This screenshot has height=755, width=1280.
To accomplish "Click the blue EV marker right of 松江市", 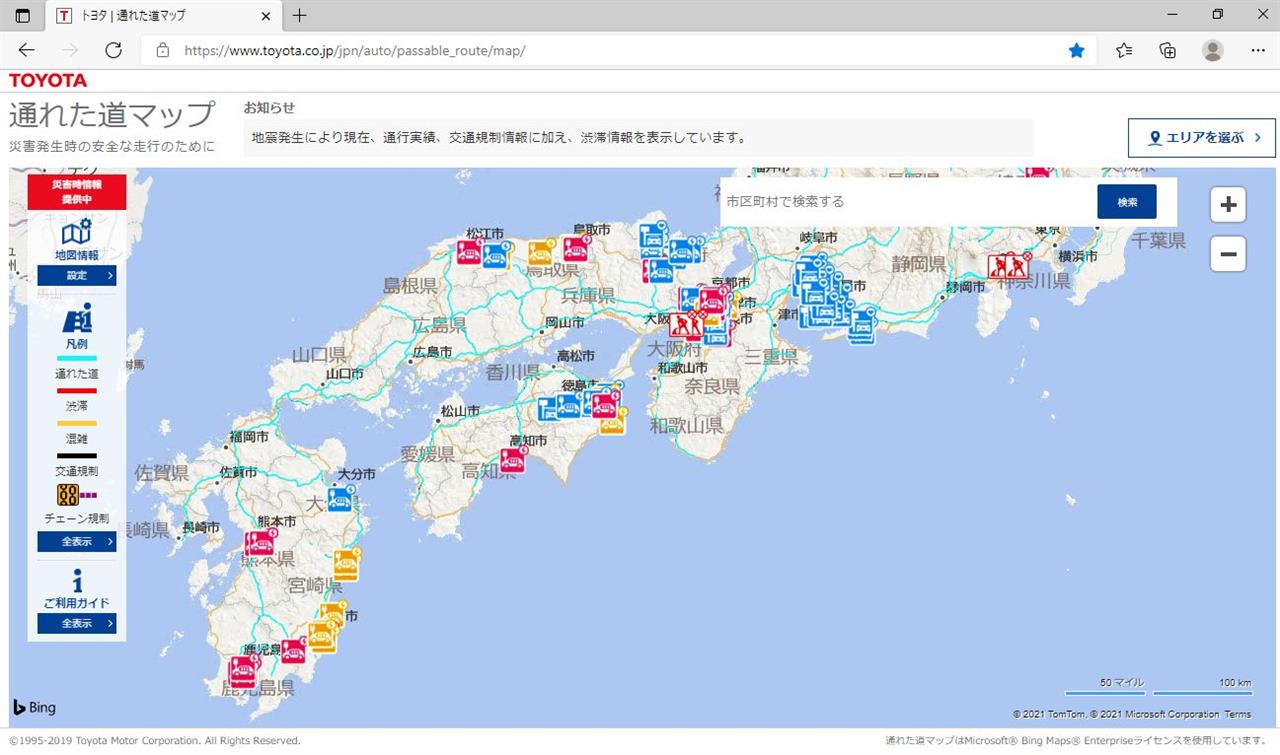I will pos(495,256).
